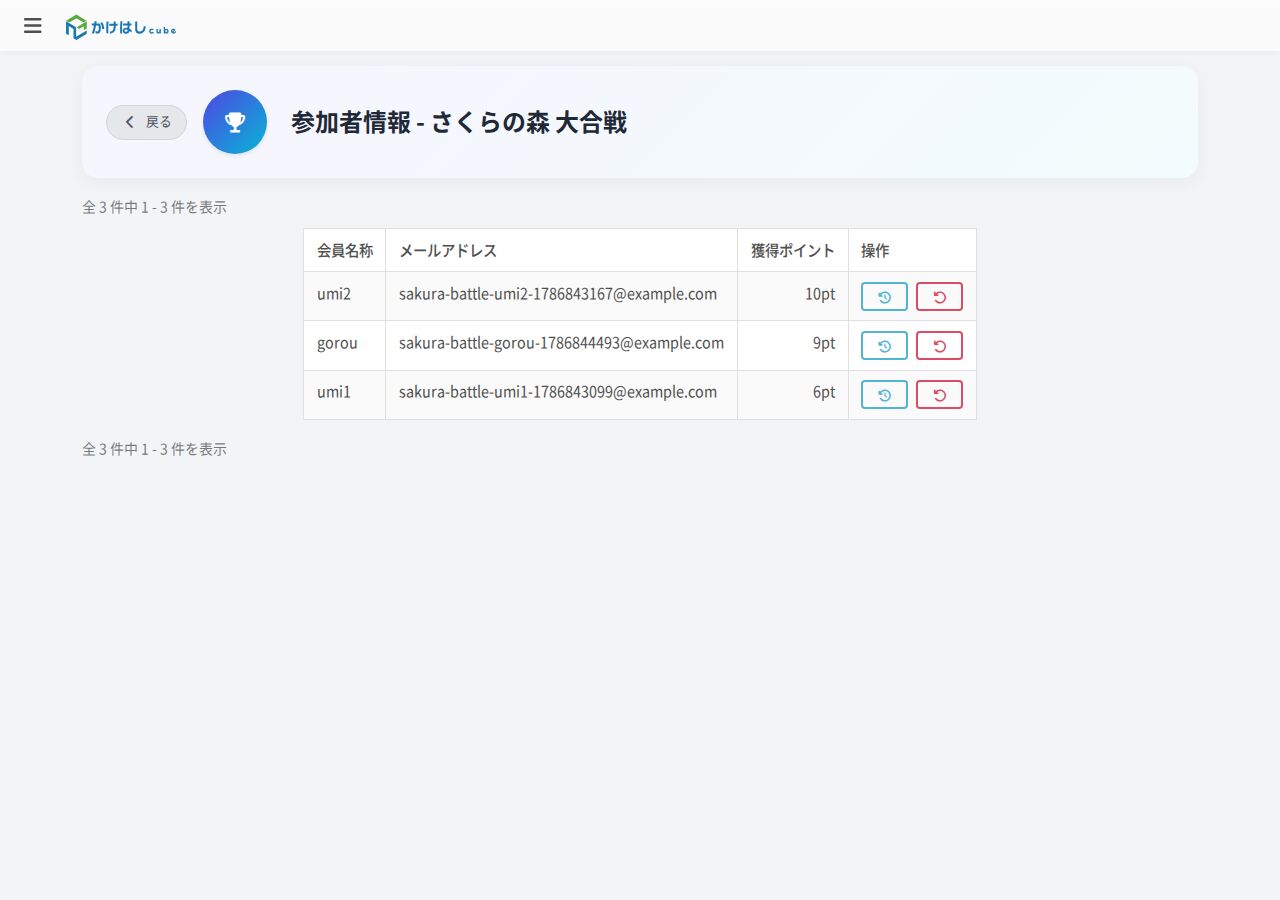Click the 9pt points value
Image resolution: width=1280 pixels, height=900 pixels.
coord(824,343)
